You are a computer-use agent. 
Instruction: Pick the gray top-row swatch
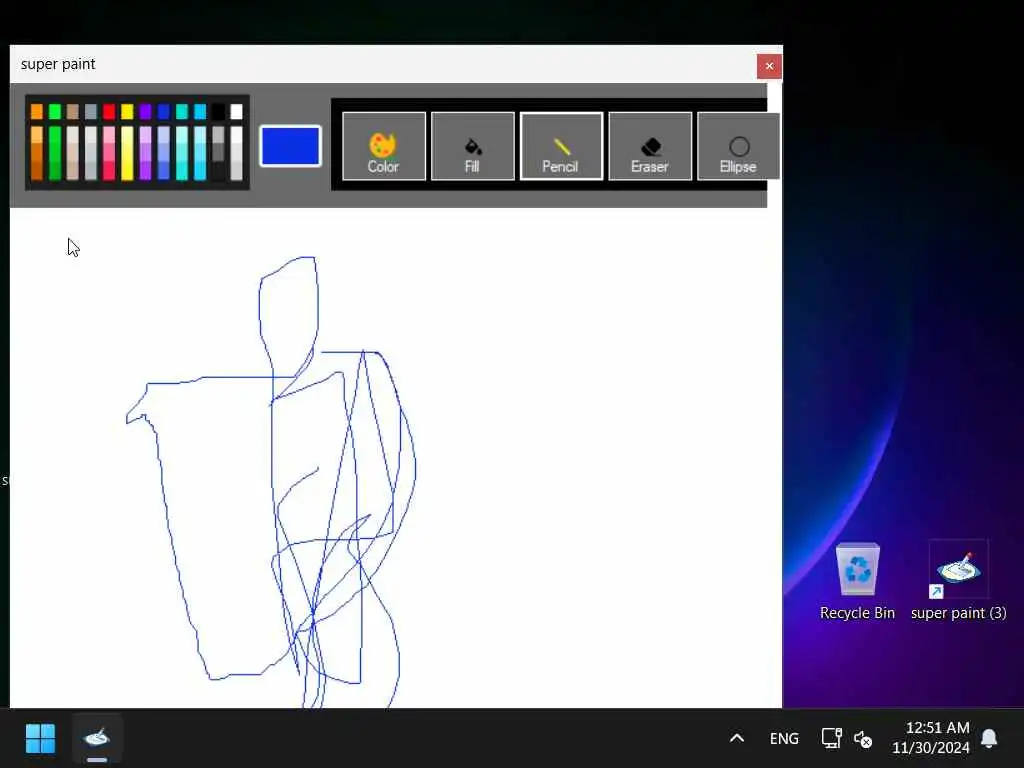(x=91, y=112)
